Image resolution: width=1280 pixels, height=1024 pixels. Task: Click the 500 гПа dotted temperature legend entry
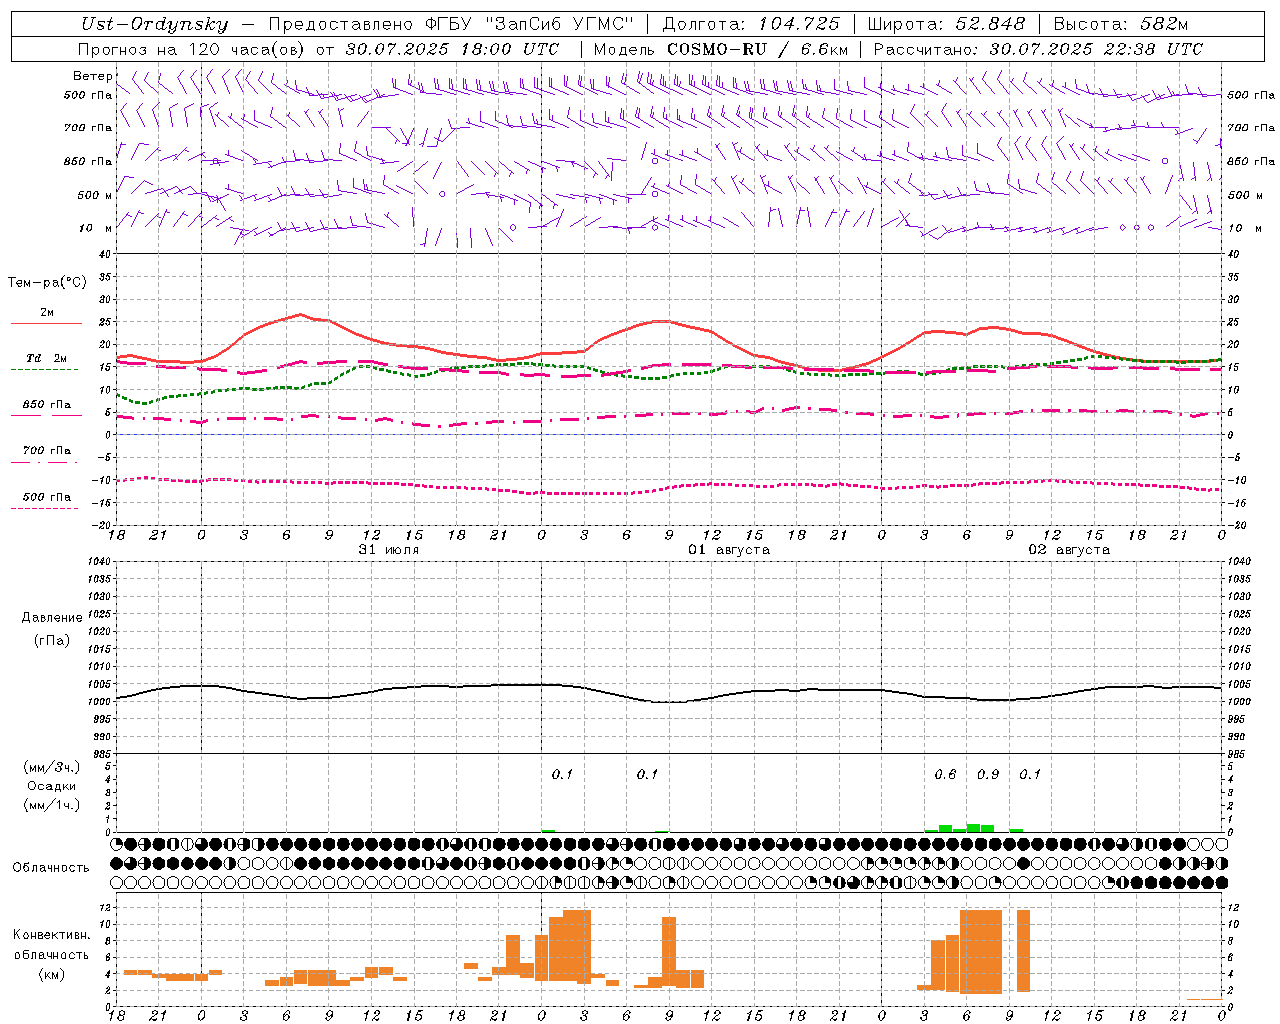(x=47, y=497)
